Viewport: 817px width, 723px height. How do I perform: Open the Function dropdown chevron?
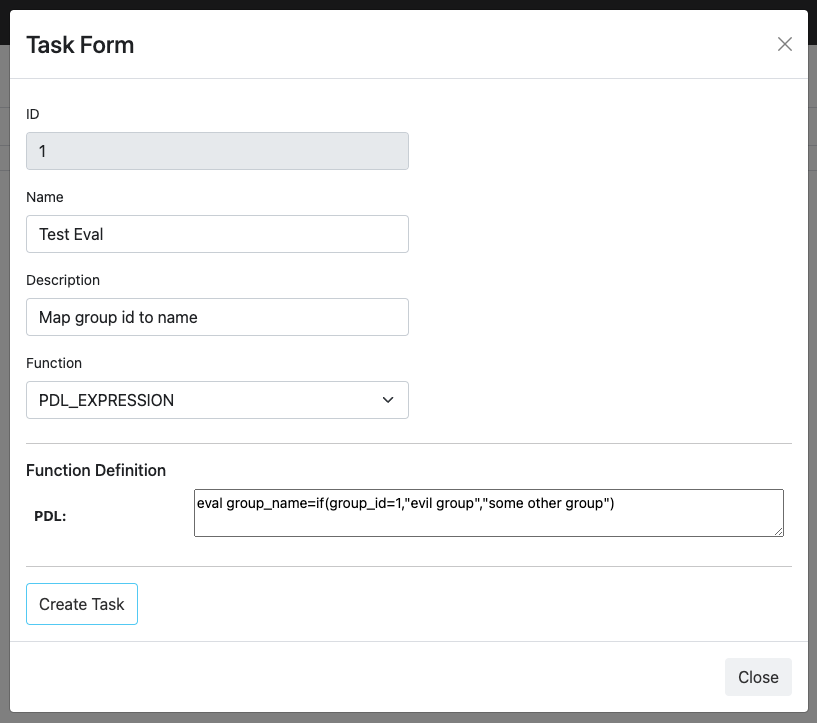pos(388,399)
